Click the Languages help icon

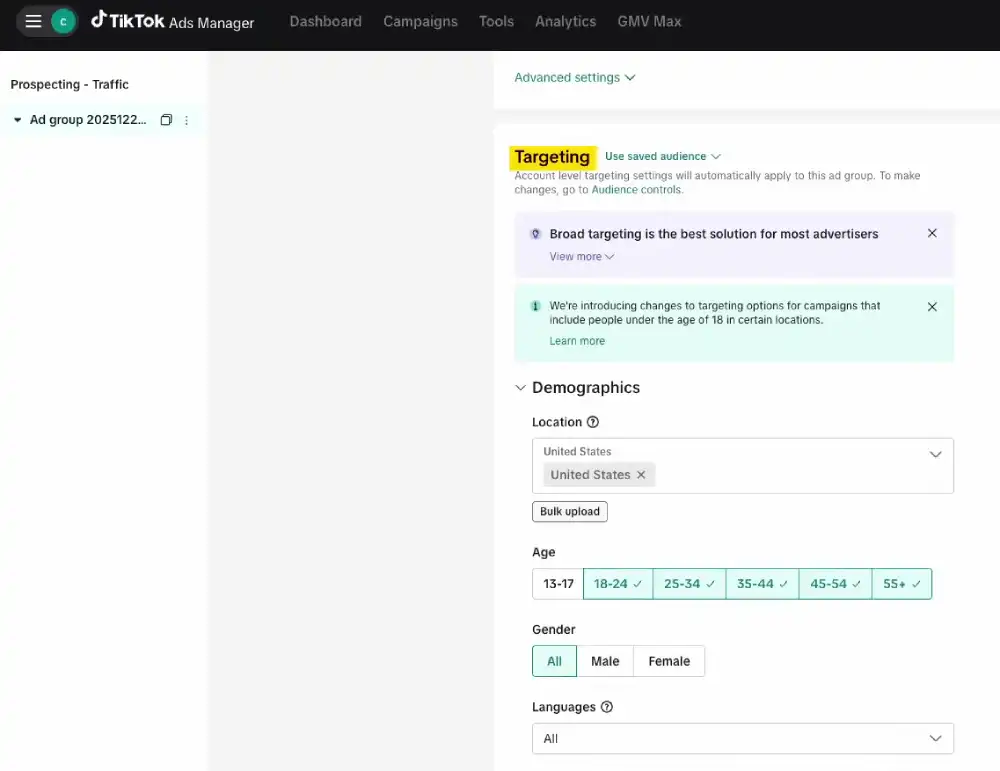(x=608, y=706)
